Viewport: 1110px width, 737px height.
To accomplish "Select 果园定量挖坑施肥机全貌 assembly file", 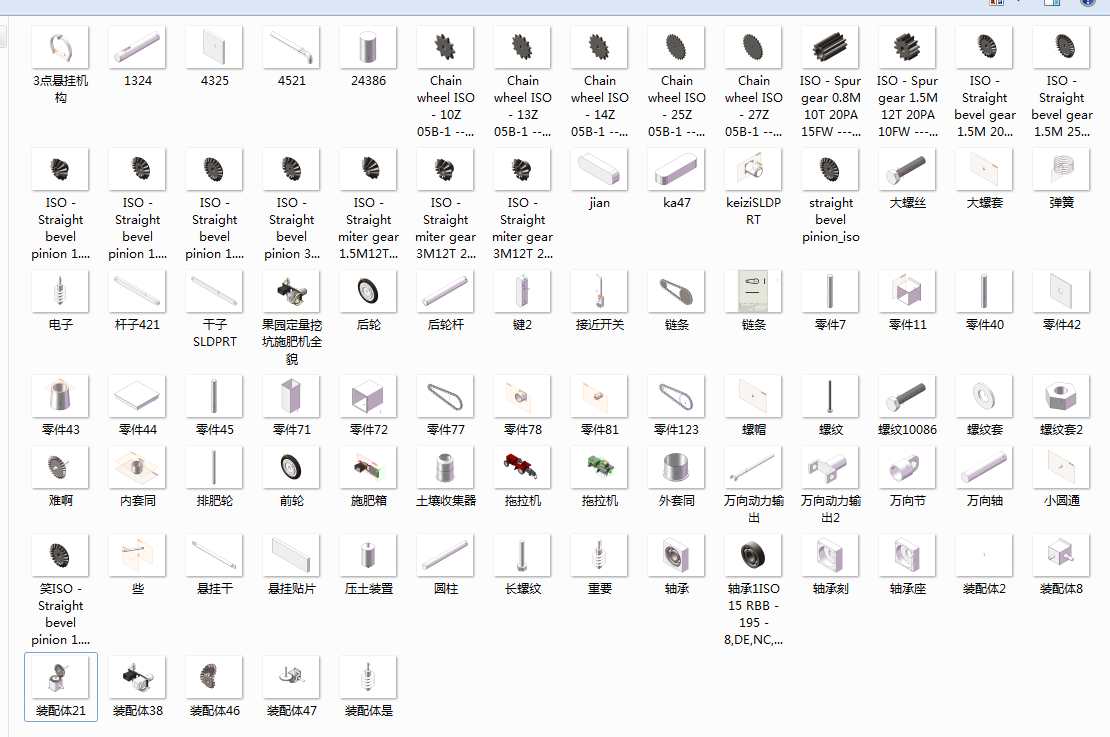I will point(291,292).
